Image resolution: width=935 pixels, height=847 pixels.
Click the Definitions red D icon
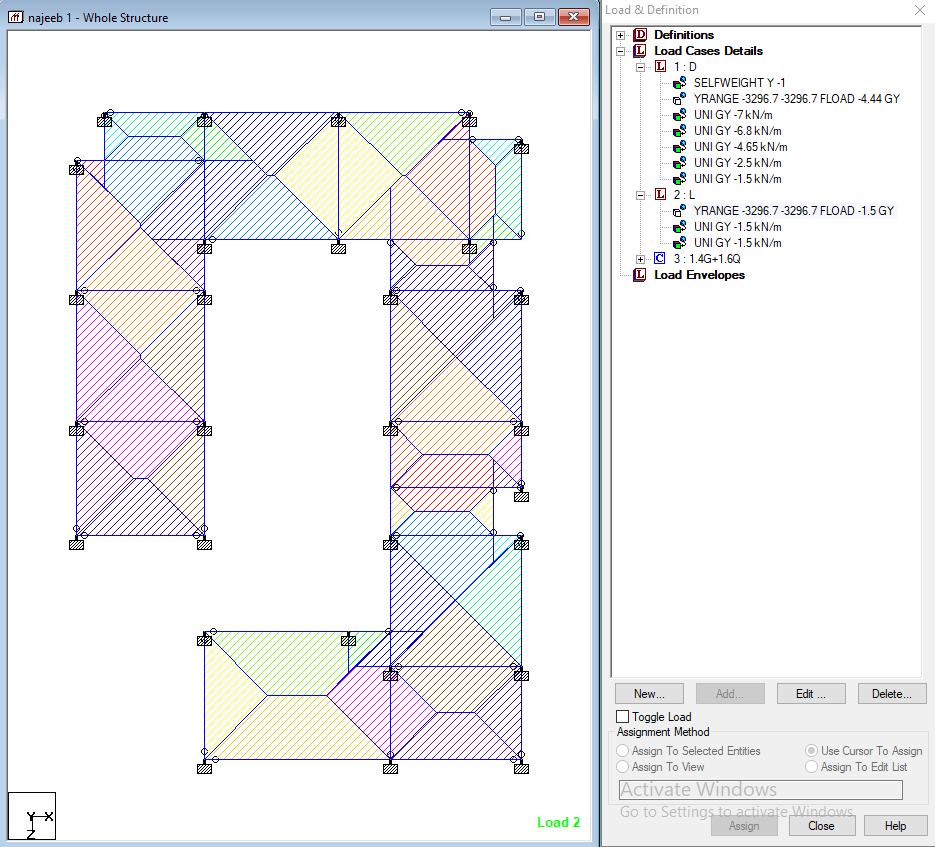[x=640, y=35]
